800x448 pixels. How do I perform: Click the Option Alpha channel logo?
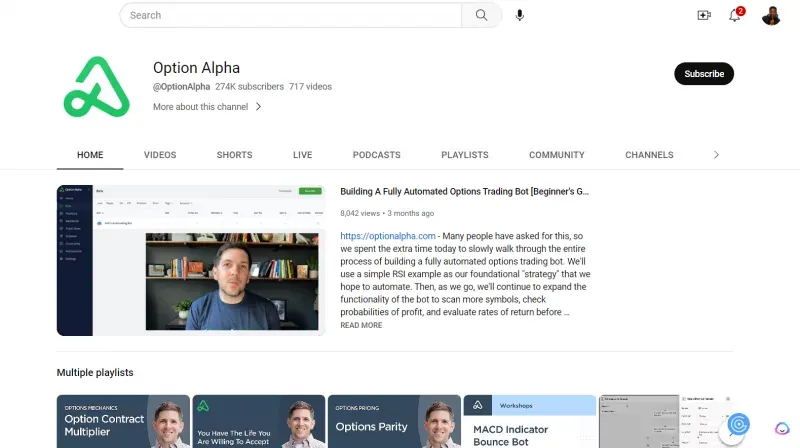tap(96, 87)
